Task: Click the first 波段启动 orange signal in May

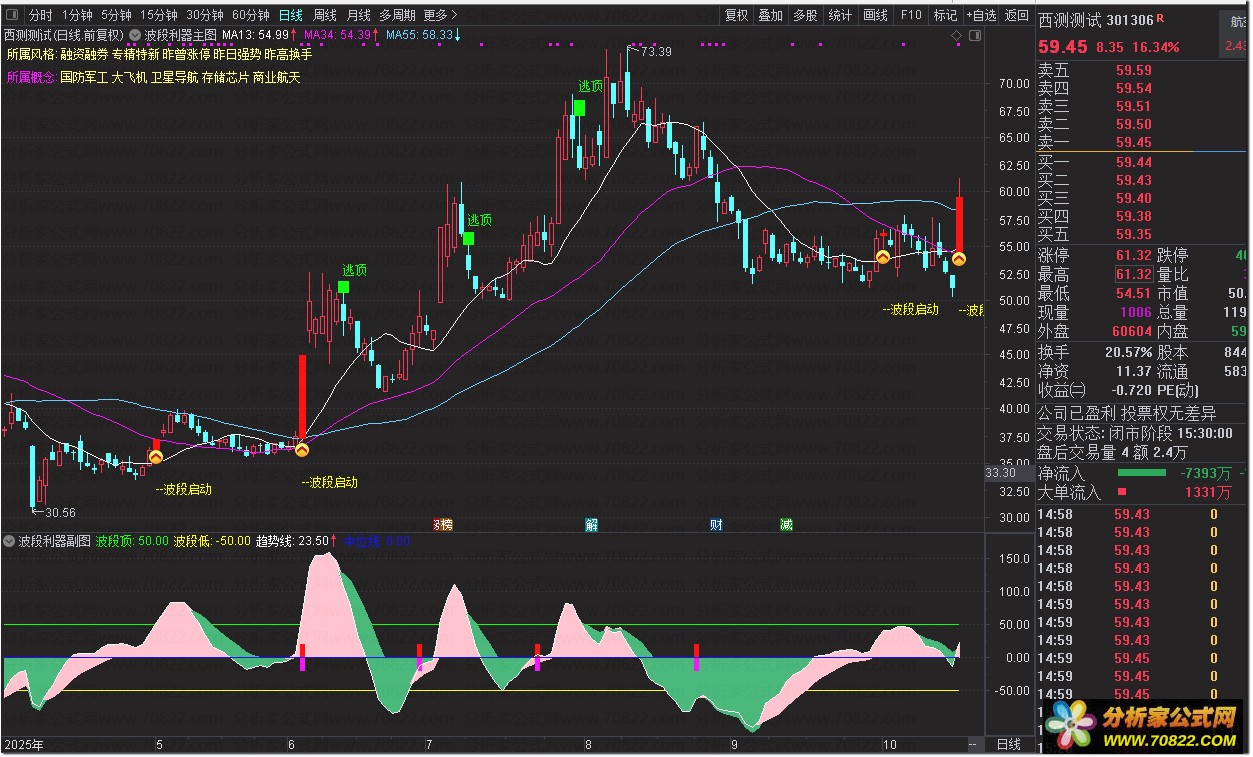Action: [x=155, y=457]
